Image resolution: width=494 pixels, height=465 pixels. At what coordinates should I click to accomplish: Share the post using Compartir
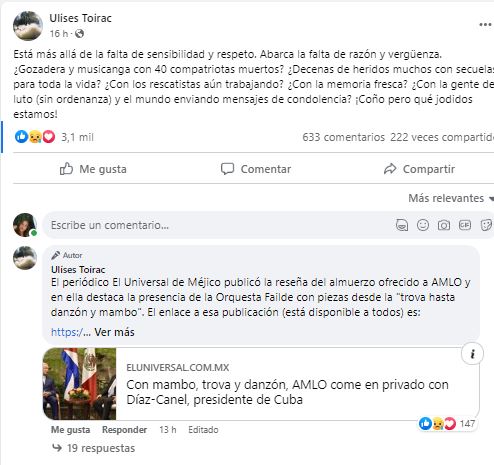[419, 169]
